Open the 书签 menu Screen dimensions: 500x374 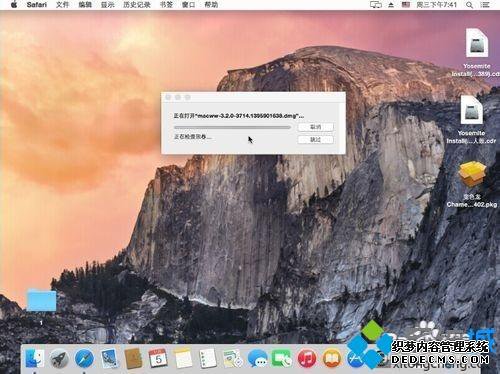[166, 5]
